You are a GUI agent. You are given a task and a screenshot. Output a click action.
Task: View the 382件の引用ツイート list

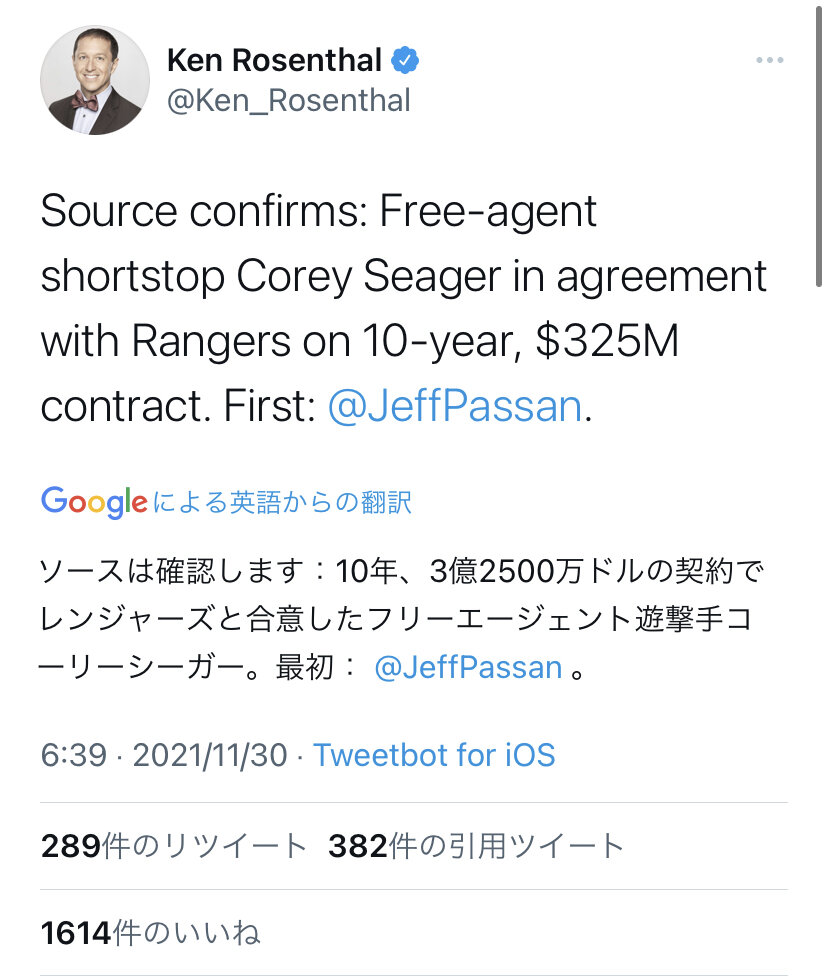[476, 846]
